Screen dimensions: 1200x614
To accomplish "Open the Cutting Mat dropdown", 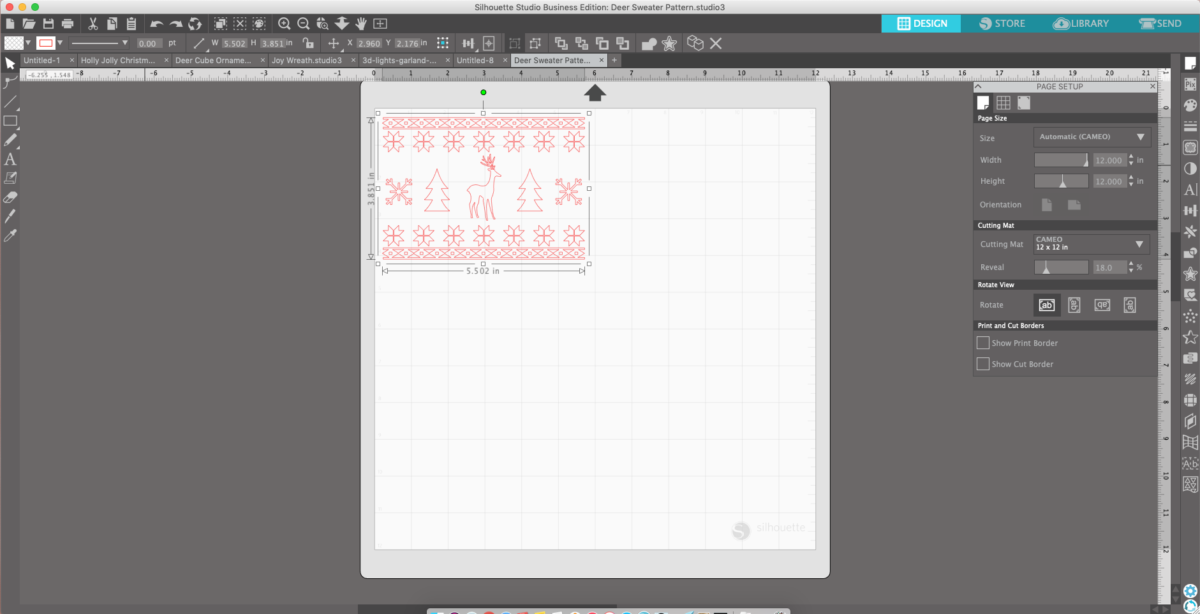I will tap(1092, 244).
